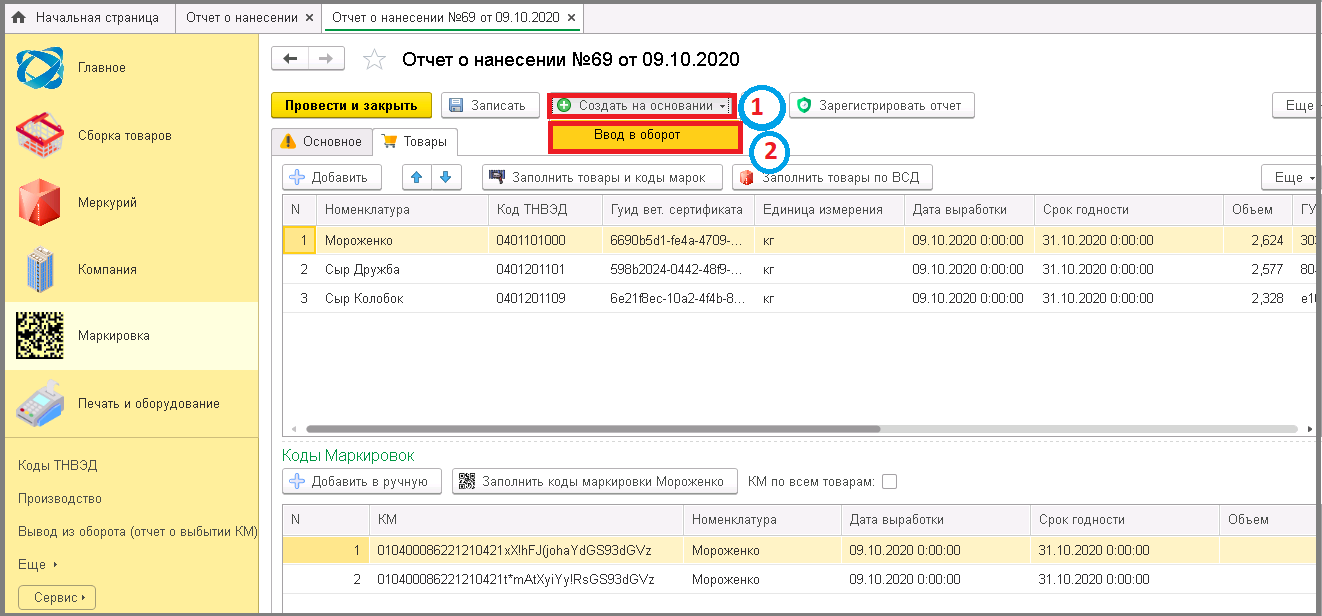Select Сыр Дружба row
This screenshot has width=1322, height=616.
click(798, 269)
